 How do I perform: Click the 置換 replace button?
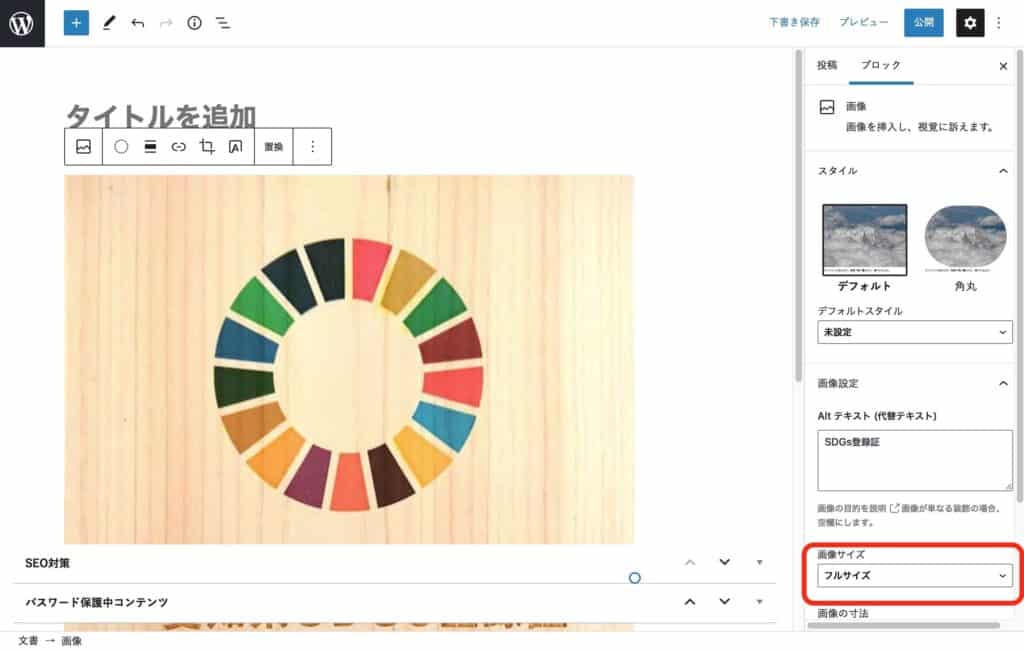click(x=274, y=147)
